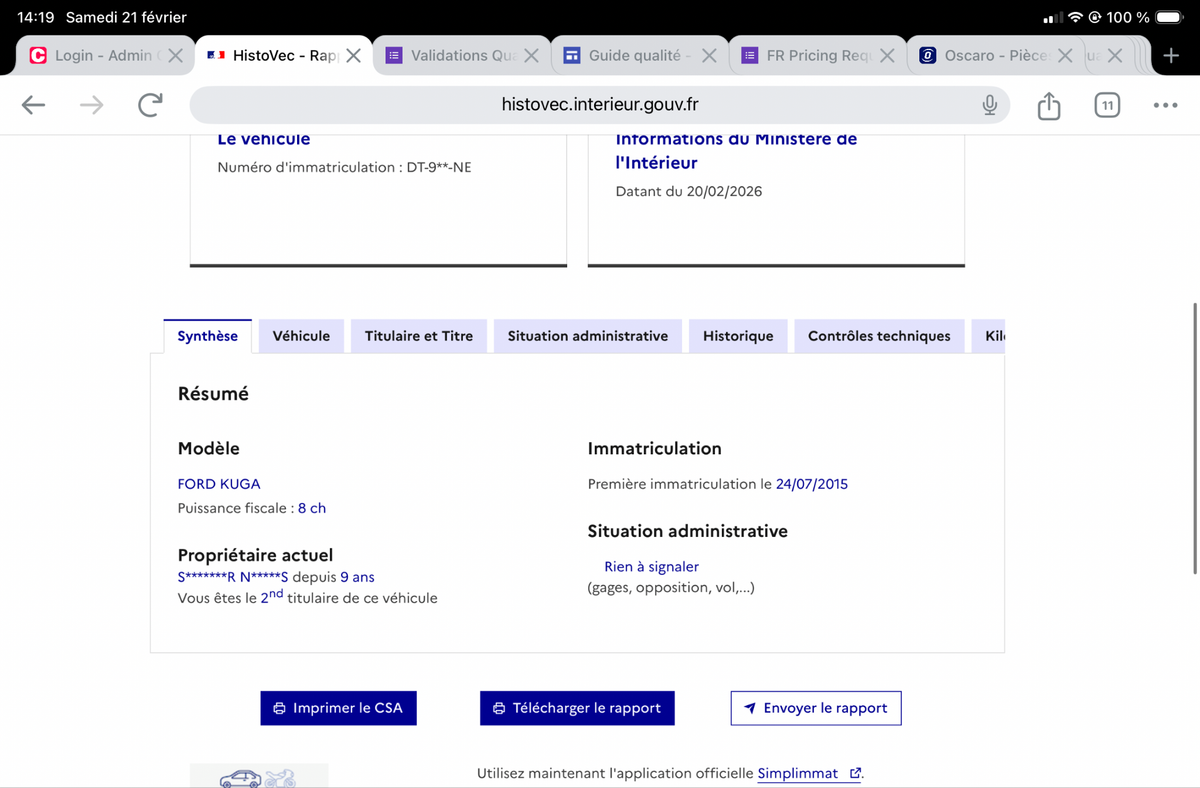Open the Contrôles techniques tab
The width and height of the screenshot is (1200, 788).
[x=879, y=336]
